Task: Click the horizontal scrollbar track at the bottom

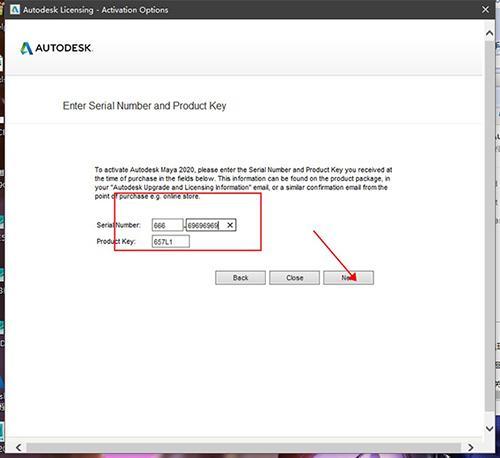Action: (x=243, y=447)
